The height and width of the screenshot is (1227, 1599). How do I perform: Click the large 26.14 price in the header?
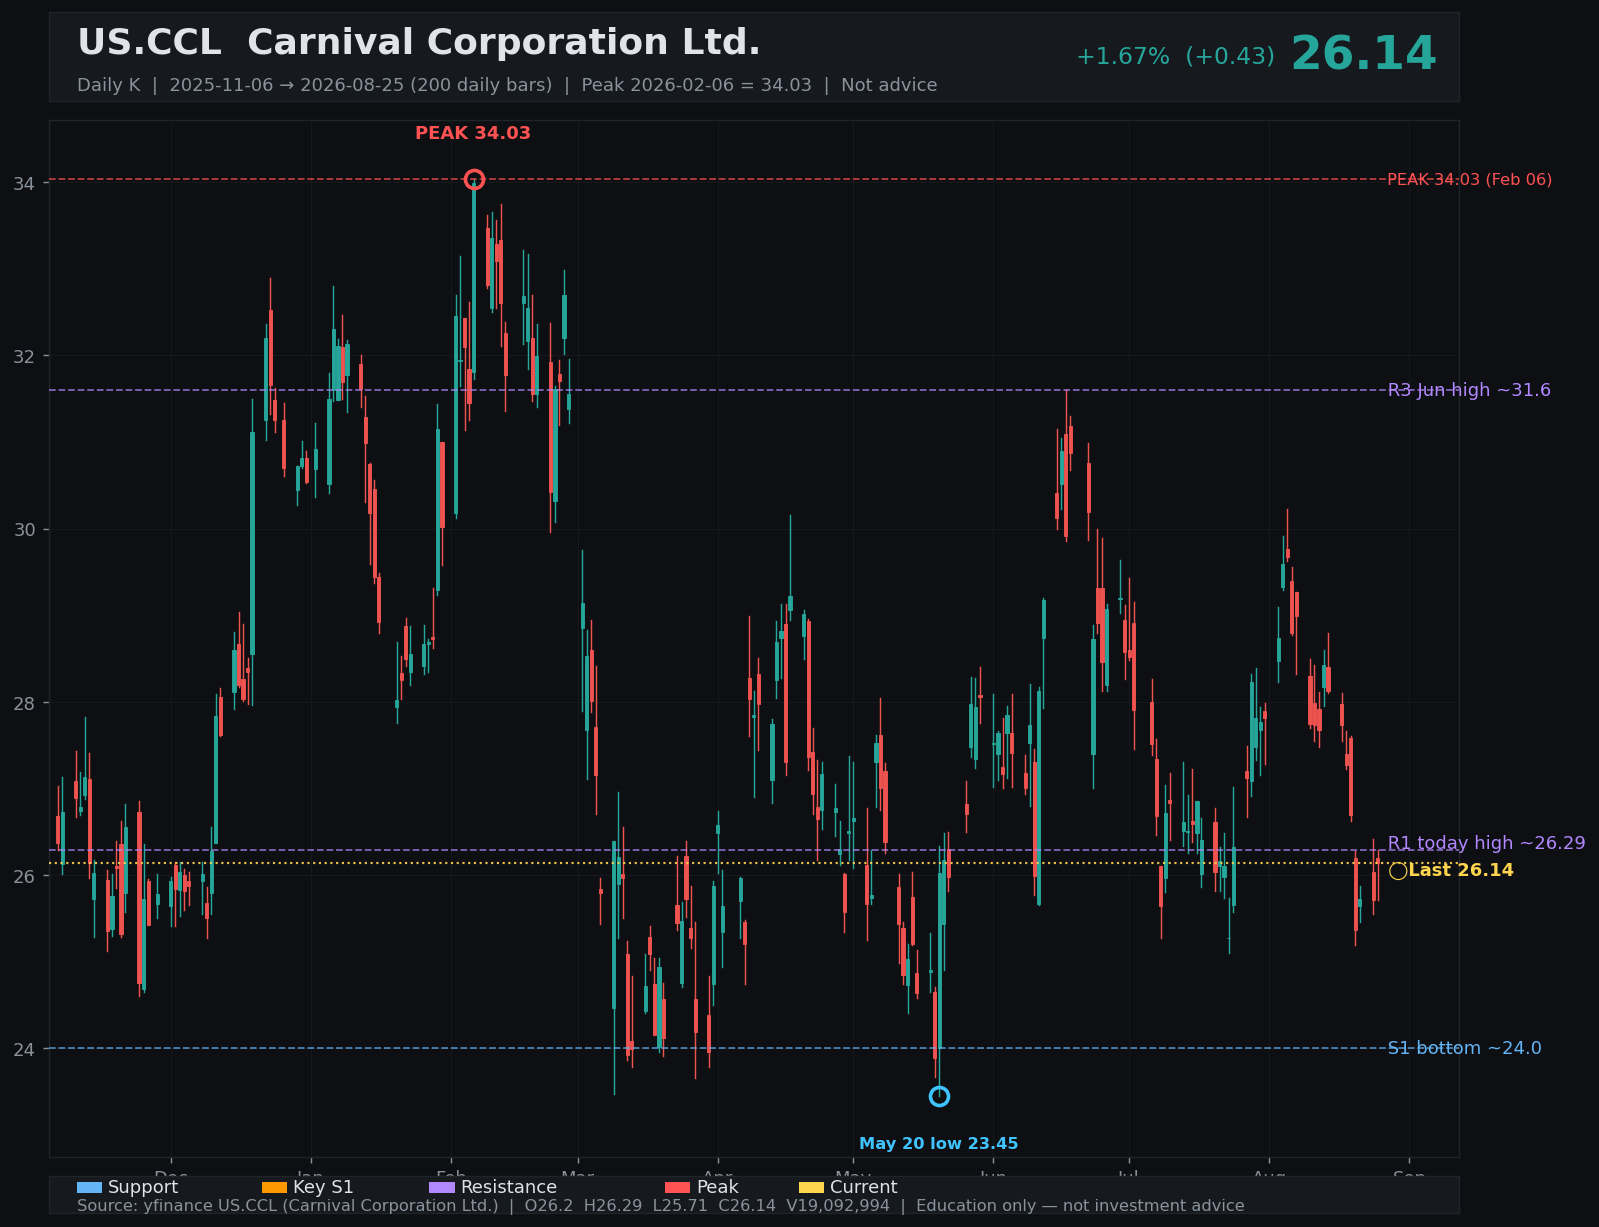[1363, 54]
